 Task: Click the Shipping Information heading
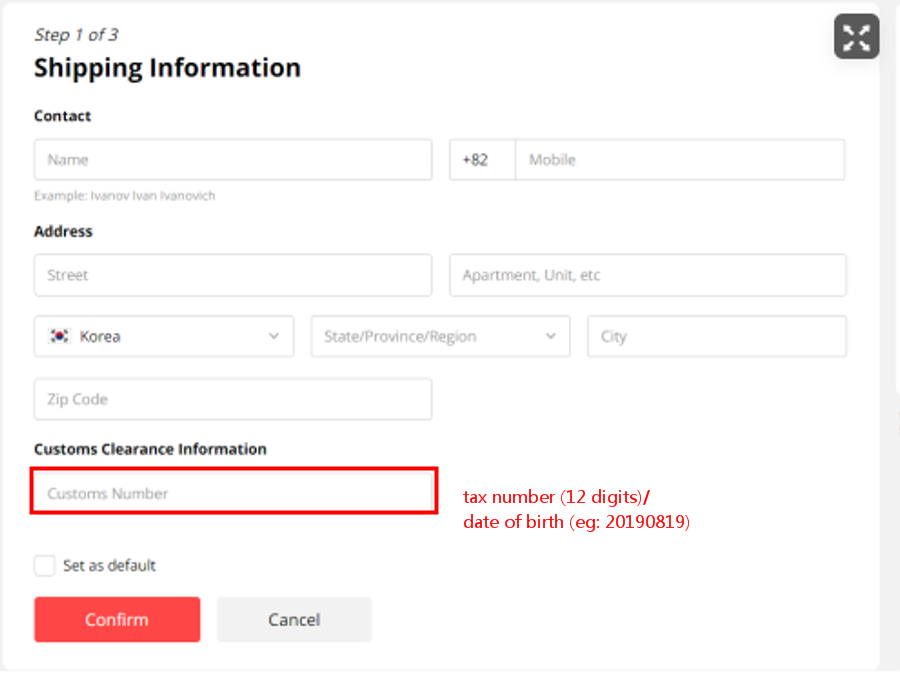pos(167,68)
